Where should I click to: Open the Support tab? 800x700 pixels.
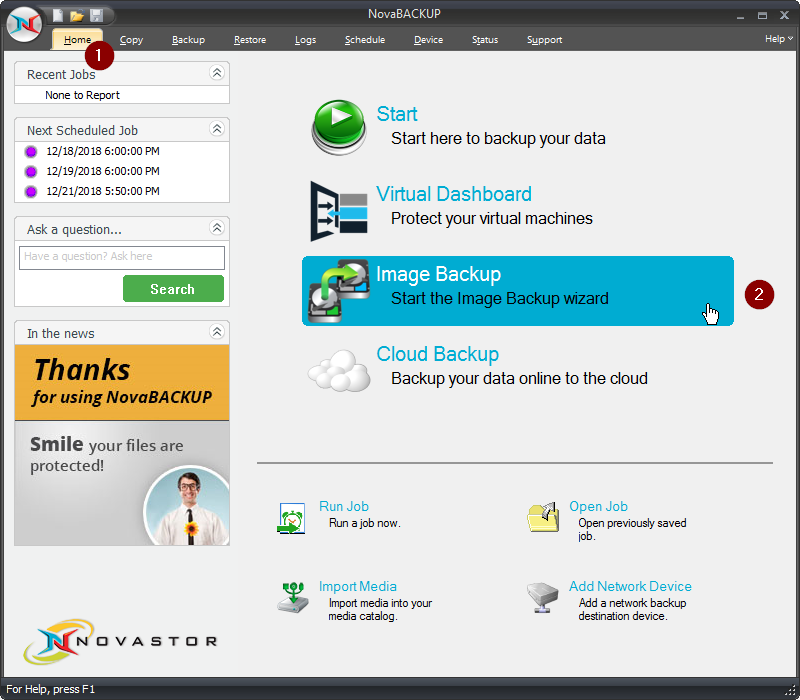pos(544,40)
